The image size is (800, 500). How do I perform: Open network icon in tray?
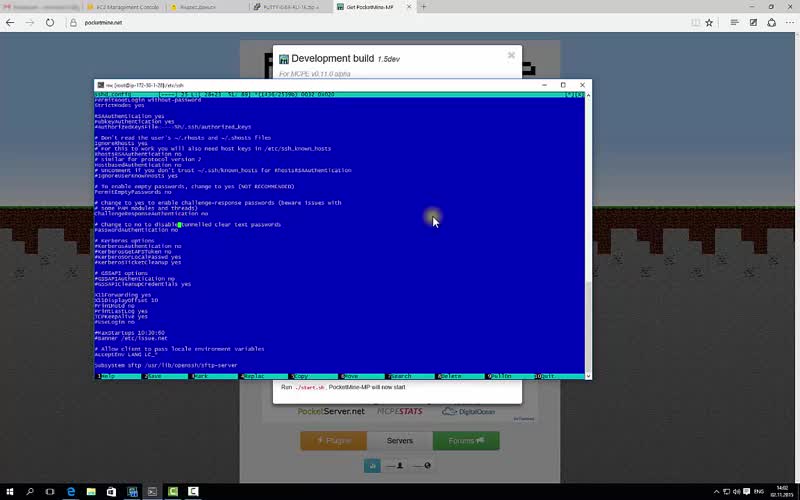tap(727, 492)
